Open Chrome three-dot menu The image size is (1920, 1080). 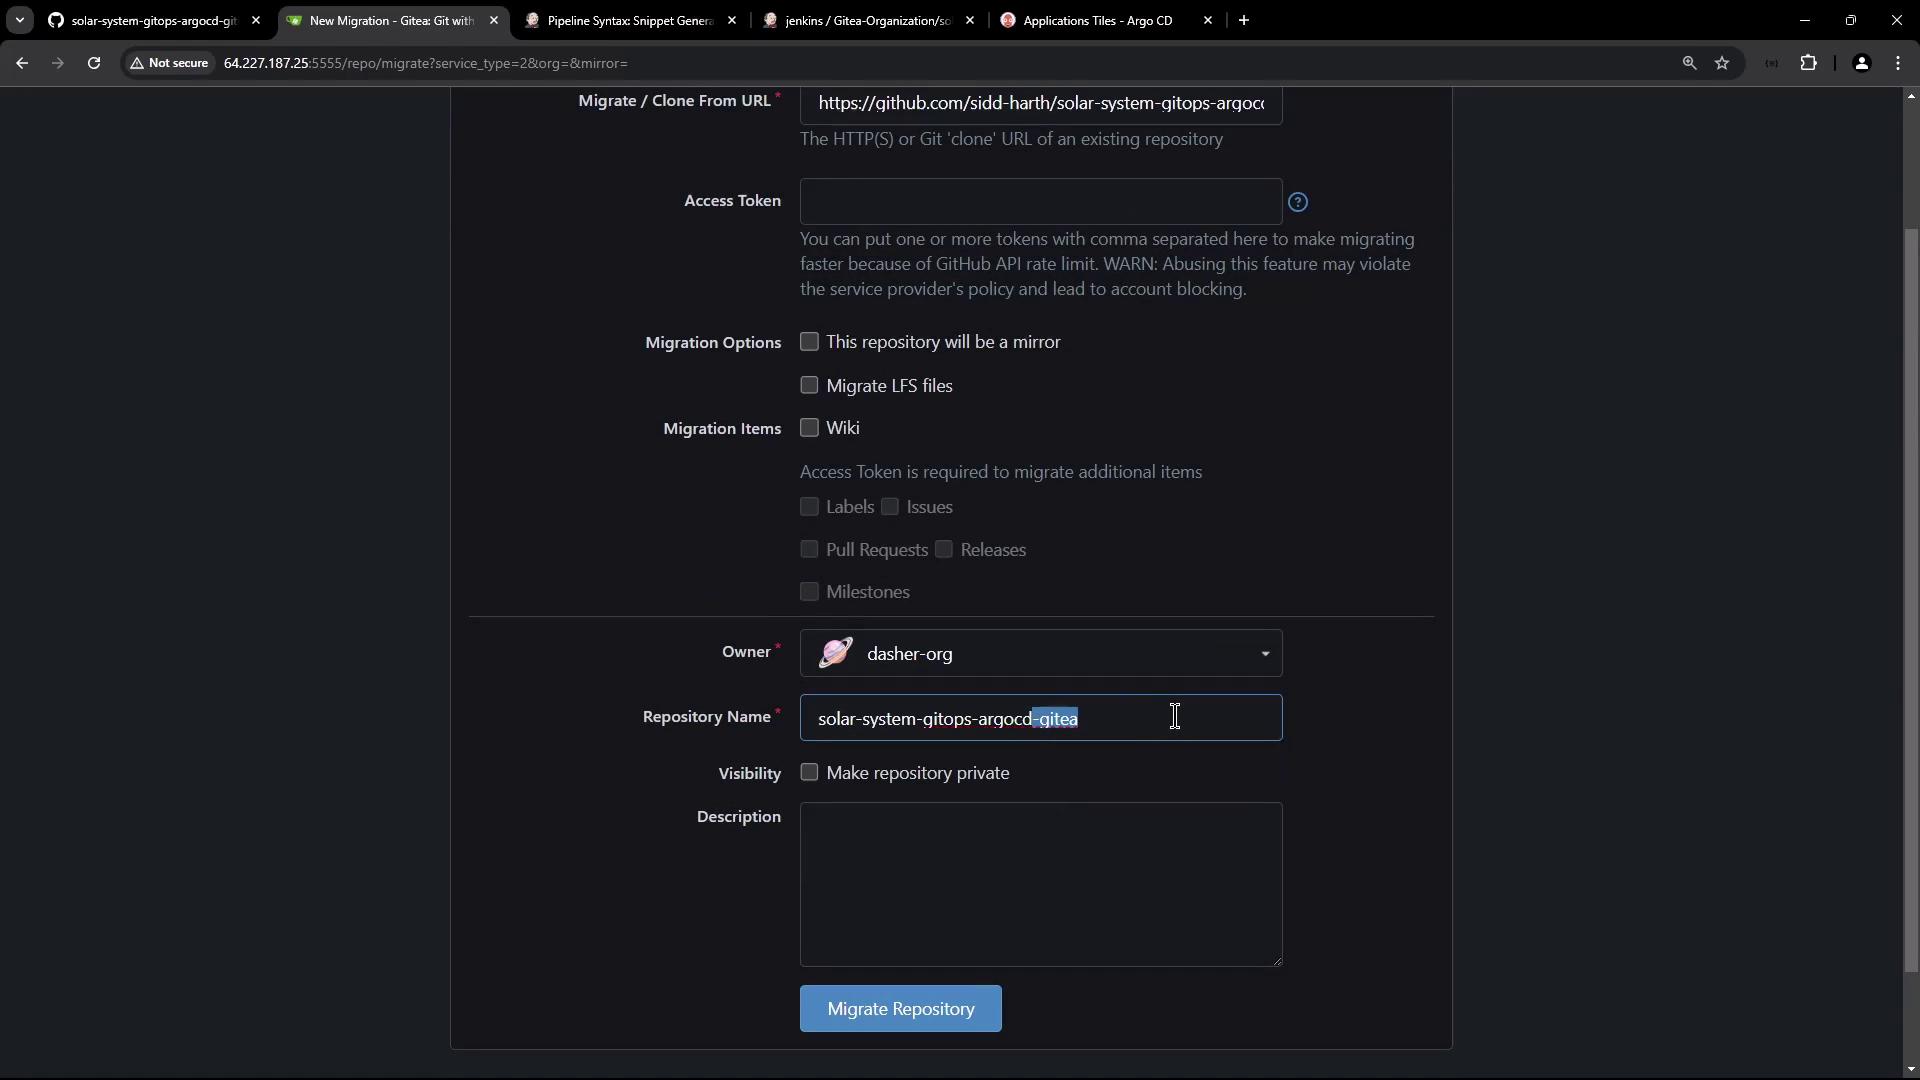(x=1898, y=63)
